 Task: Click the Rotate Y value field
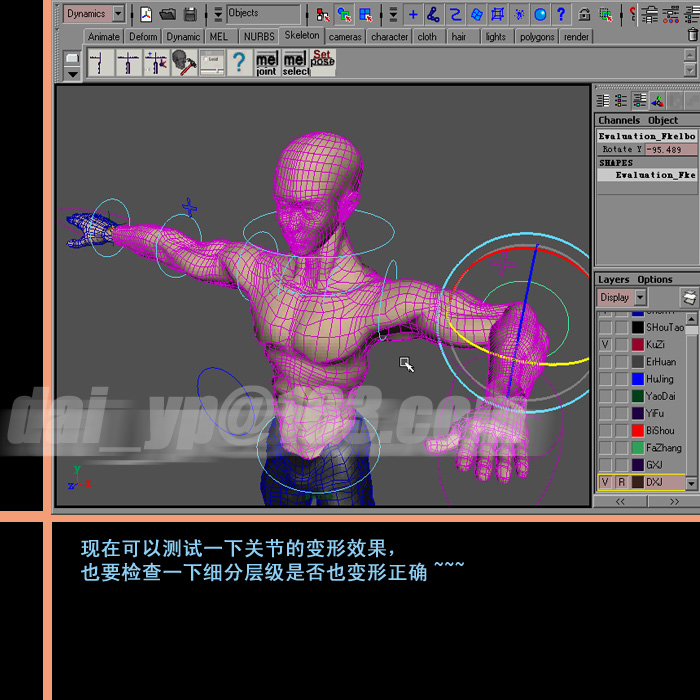tap(671, 150)
